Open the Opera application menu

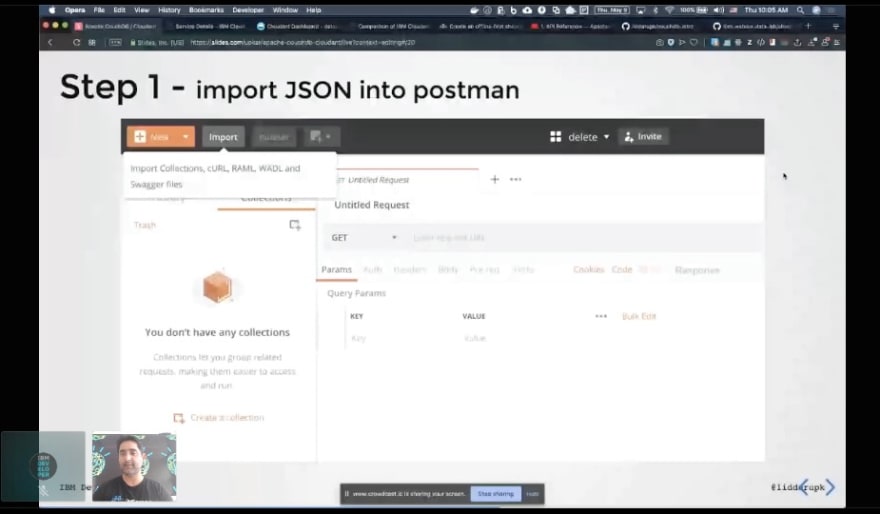click(75, 10)
